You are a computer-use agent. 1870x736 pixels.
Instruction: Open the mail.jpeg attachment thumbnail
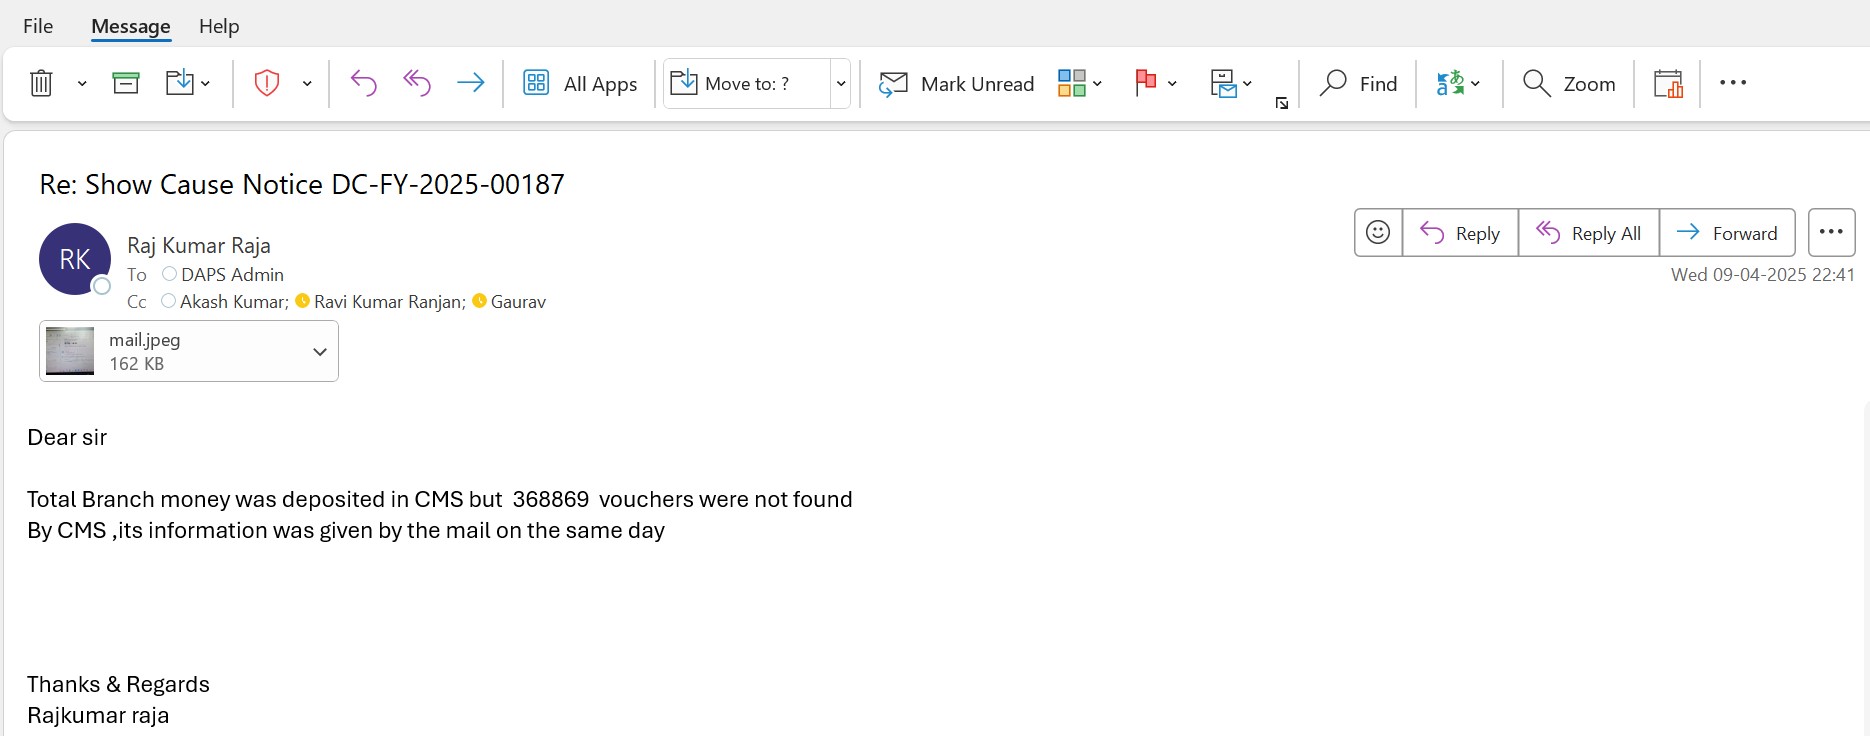(x=70, y=351)
